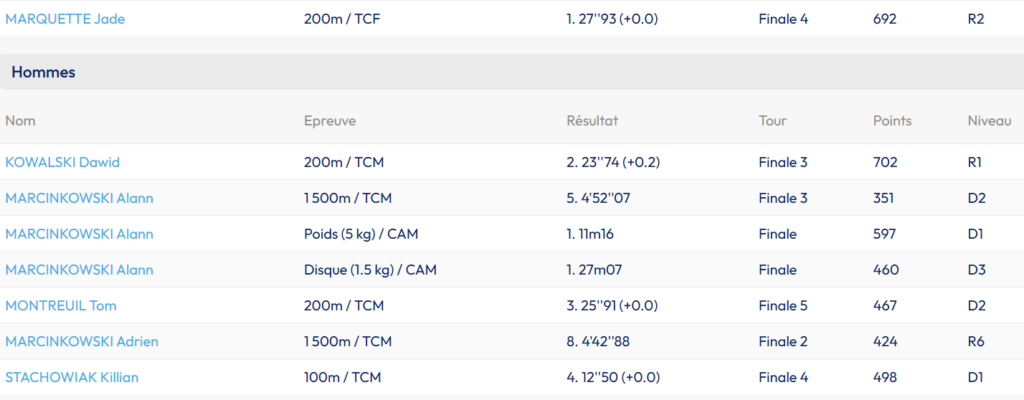Open MARCINKOWSKI Alann link in 1500m row
The image size is (1024, 400).
click(79, 198)
